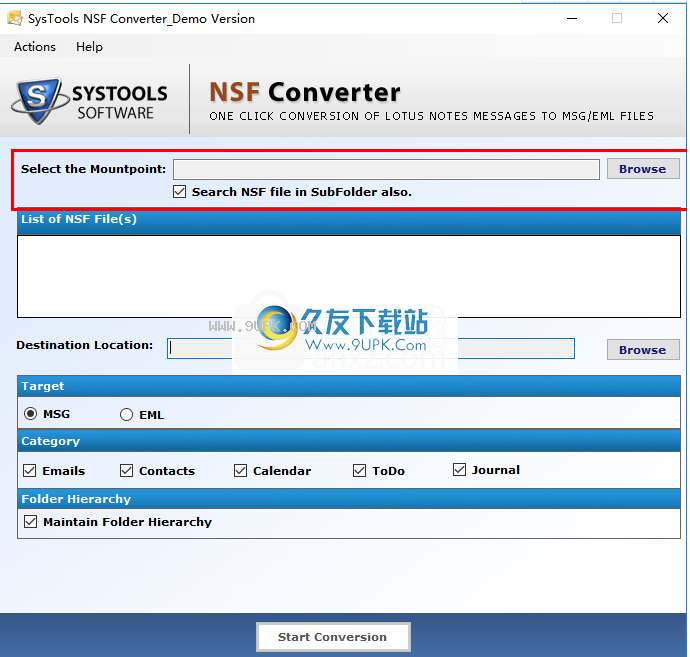Click the Select the Mountpoint label
The image size is (690, 657).
click(93, 169)
